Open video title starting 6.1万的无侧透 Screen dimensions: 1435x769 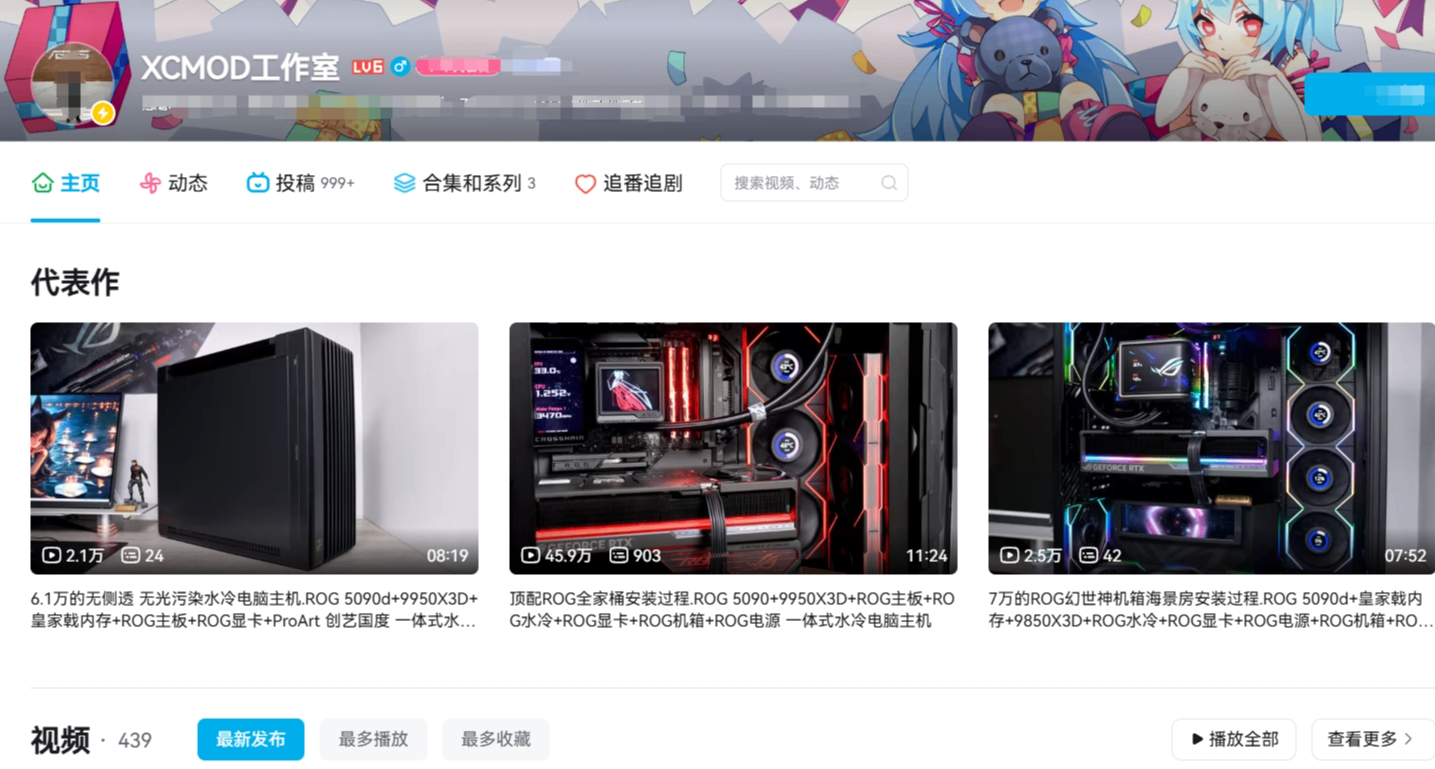click(254, 610)
